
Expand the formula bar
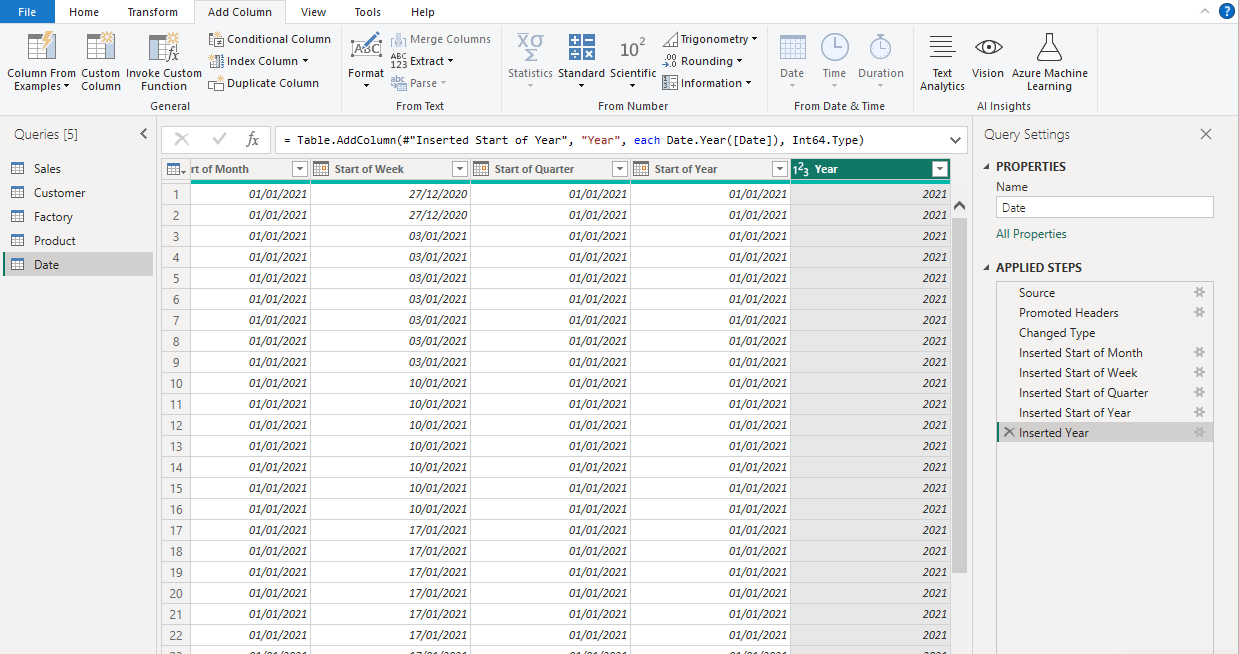tap(955, 140)
